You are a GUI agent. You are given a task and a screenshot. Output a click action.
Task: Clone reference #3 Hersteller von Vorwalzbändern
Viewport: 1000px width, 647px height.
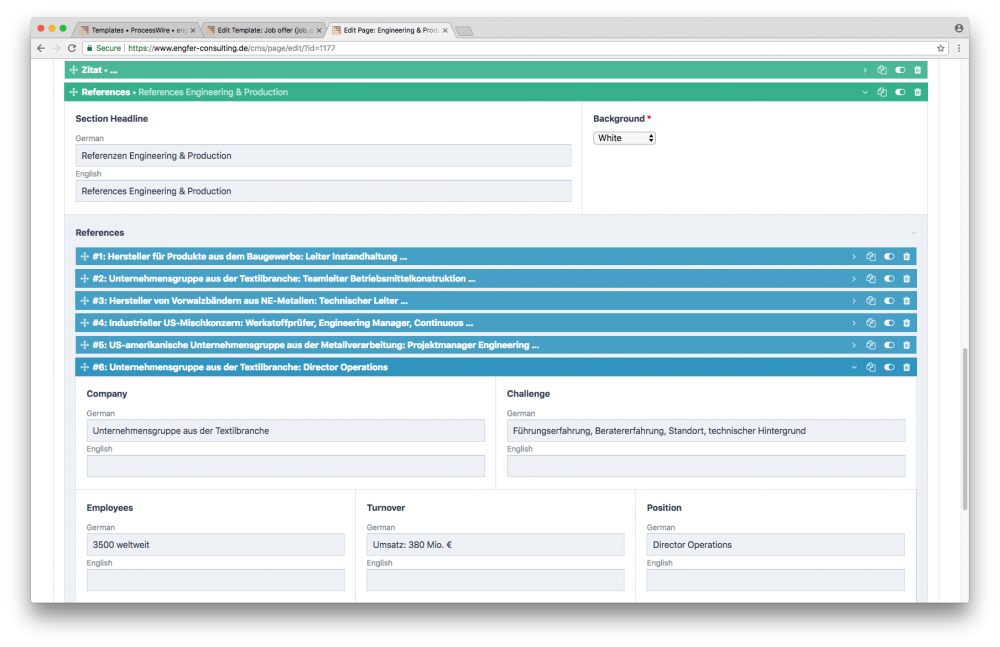click(x=871, y=301)
